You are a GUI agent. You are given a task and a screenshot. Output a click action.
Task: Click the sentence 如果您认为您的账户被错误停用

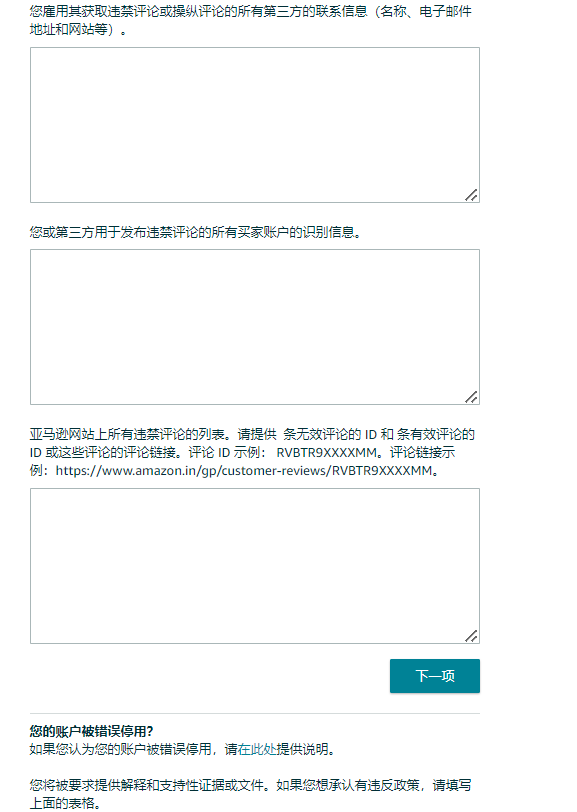121,749
